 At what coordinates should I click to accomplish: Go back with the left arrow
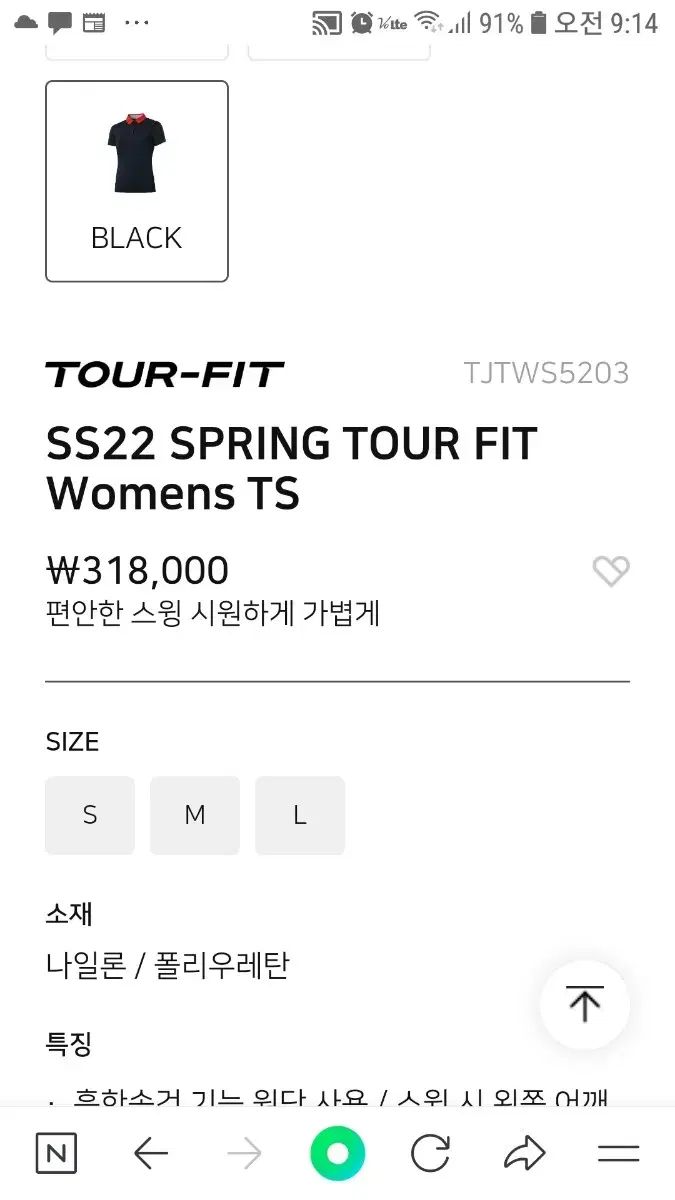pos(151,1154)
